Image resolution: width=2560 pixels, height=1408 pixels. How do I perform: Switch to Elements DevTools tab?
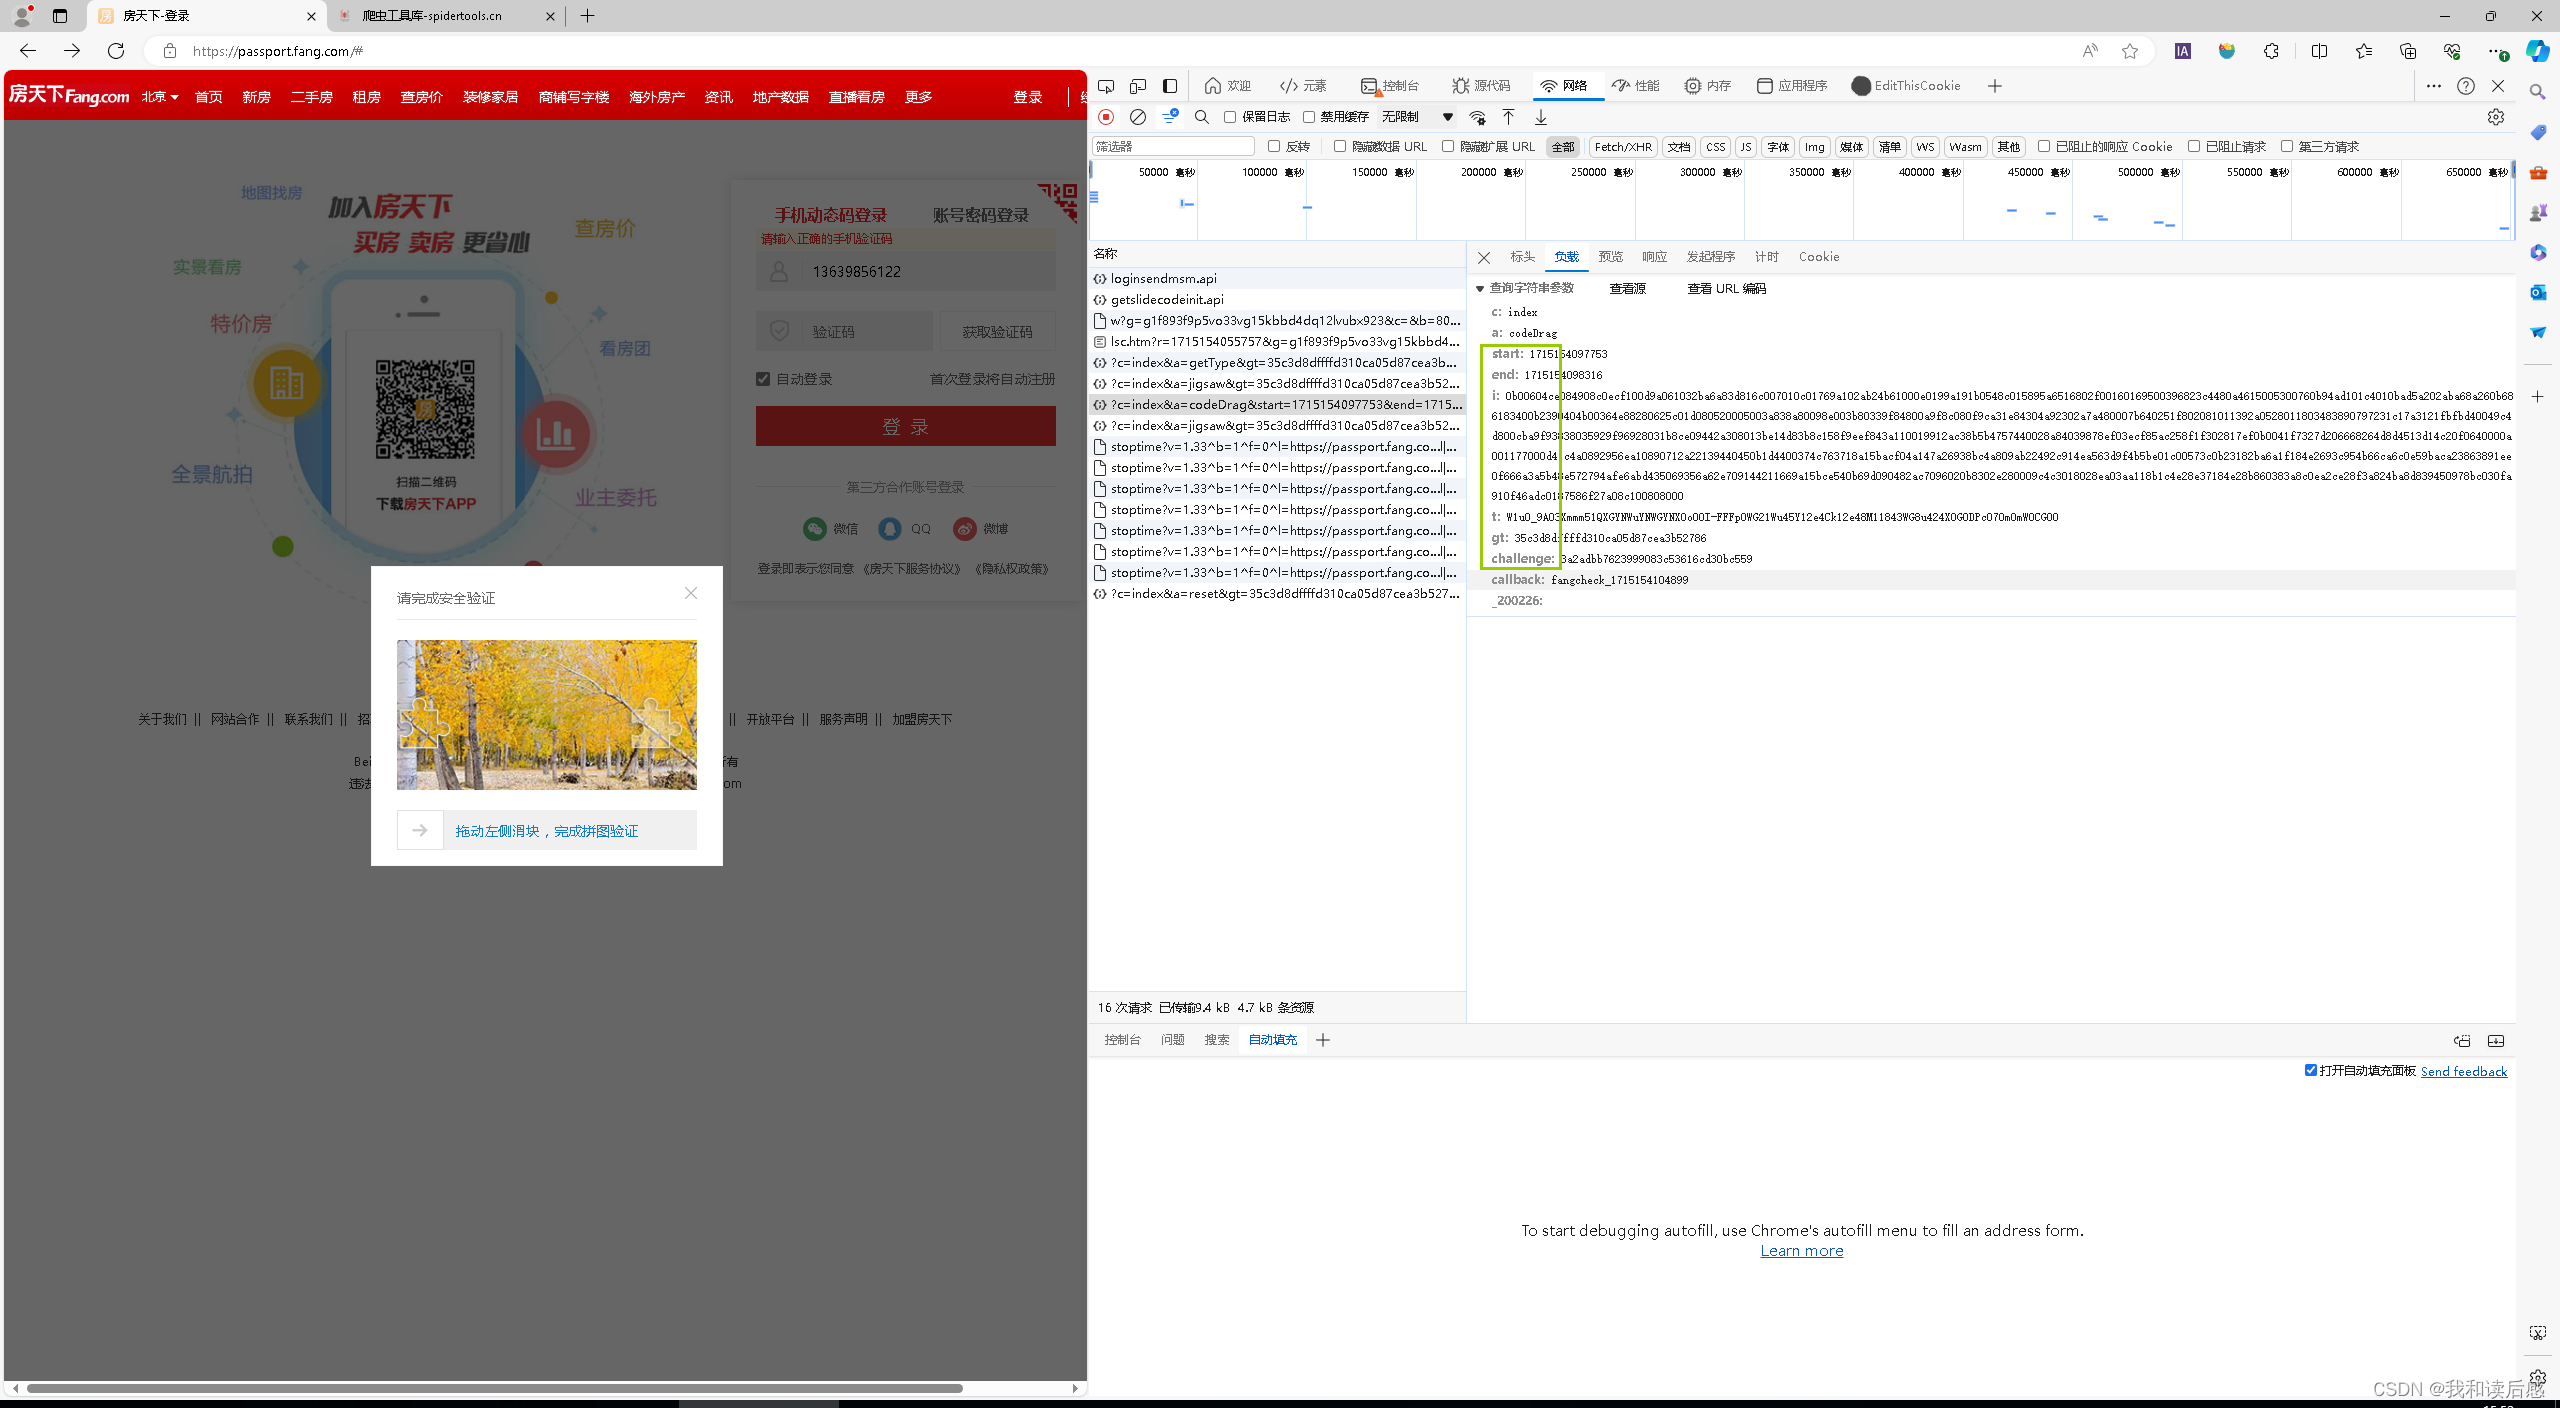pos(1303,86)
